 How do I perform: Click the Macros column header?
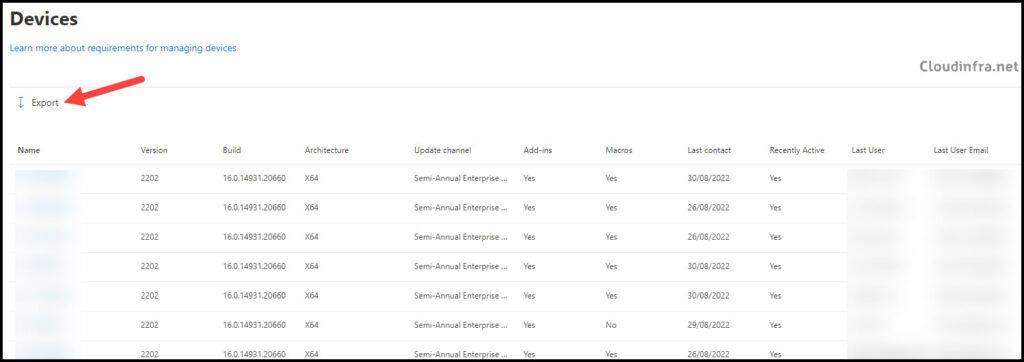618,150
